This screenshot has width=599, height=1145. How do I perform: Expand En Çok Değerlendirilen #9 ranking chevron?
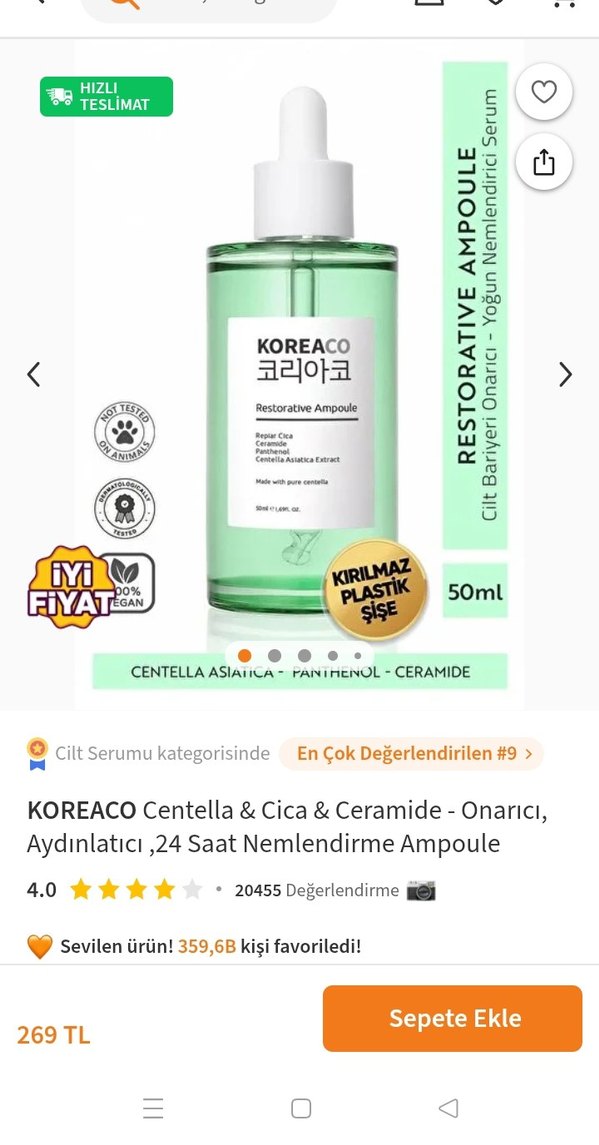point(528,754)
